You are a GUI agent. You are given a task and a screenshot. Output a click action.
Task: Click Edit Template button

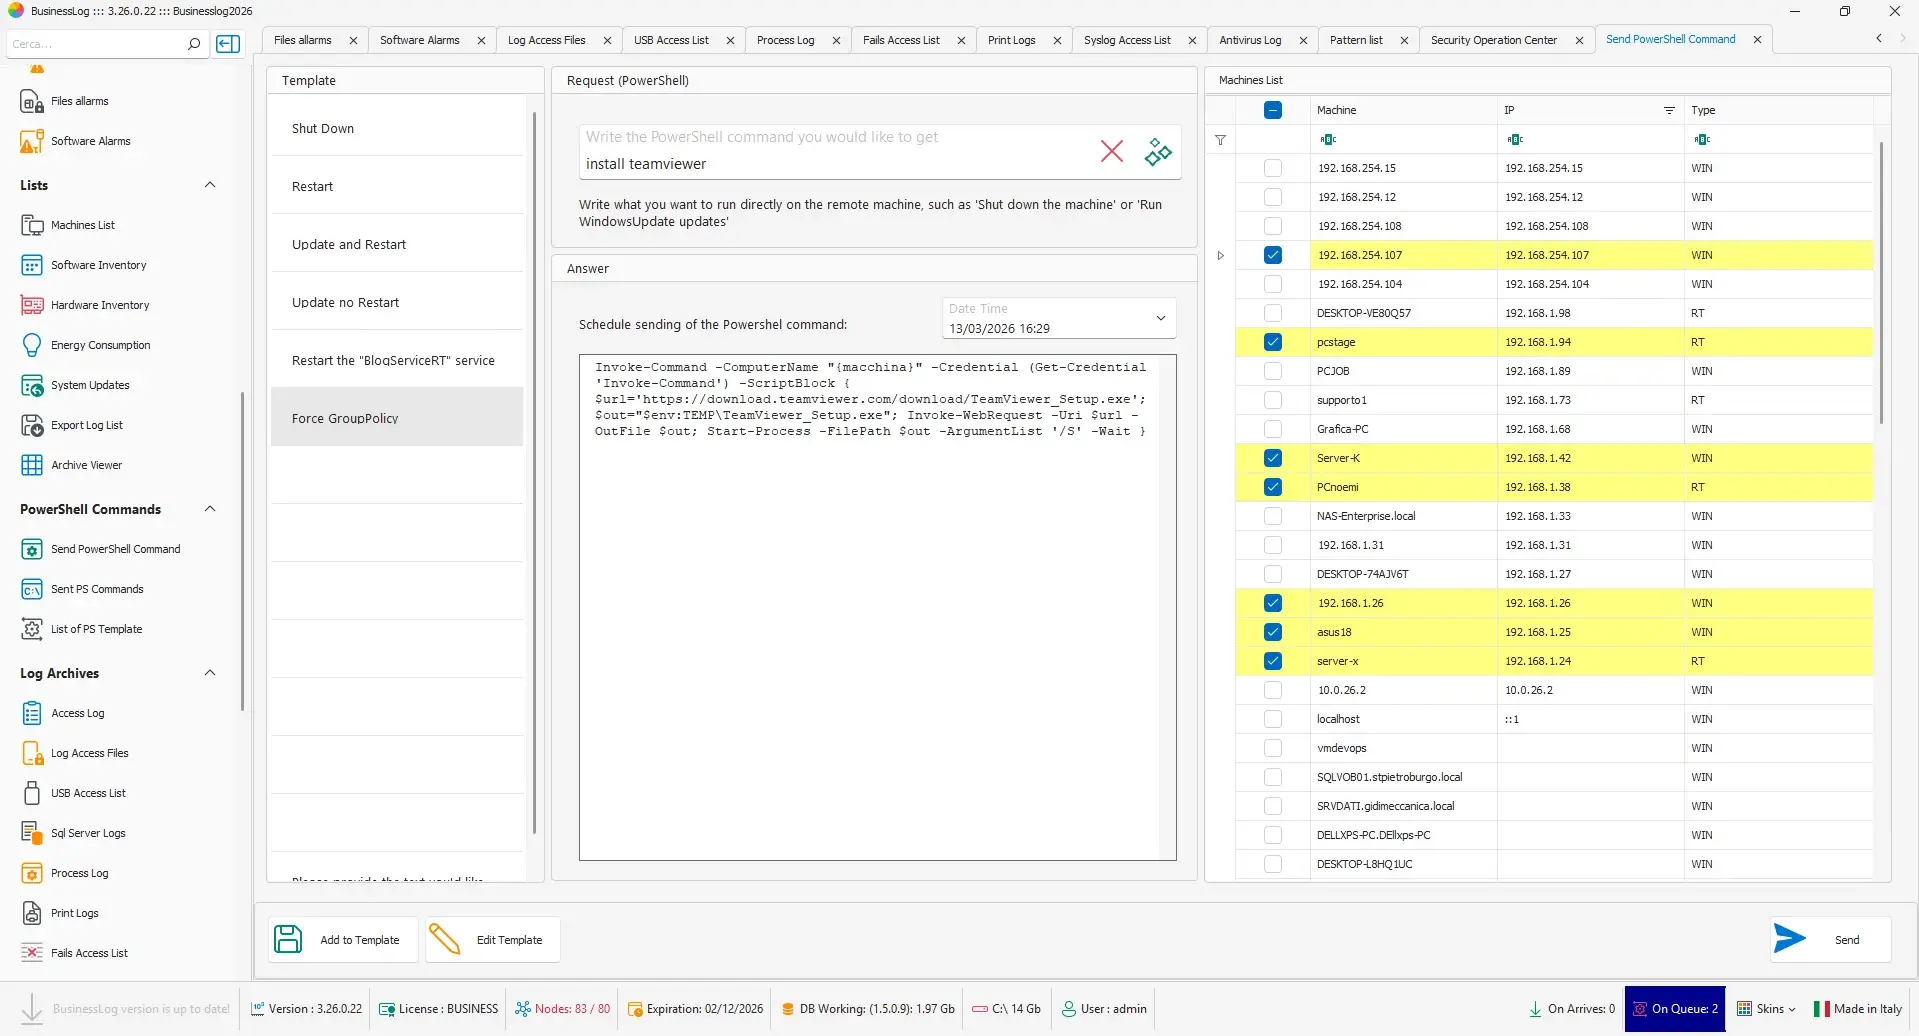tap(492, 940)
